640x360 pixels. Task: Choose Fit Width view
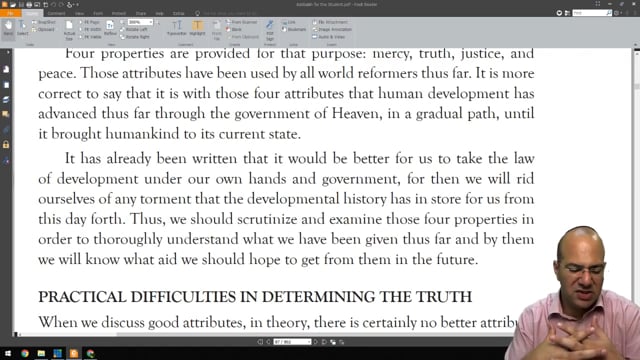90,29
